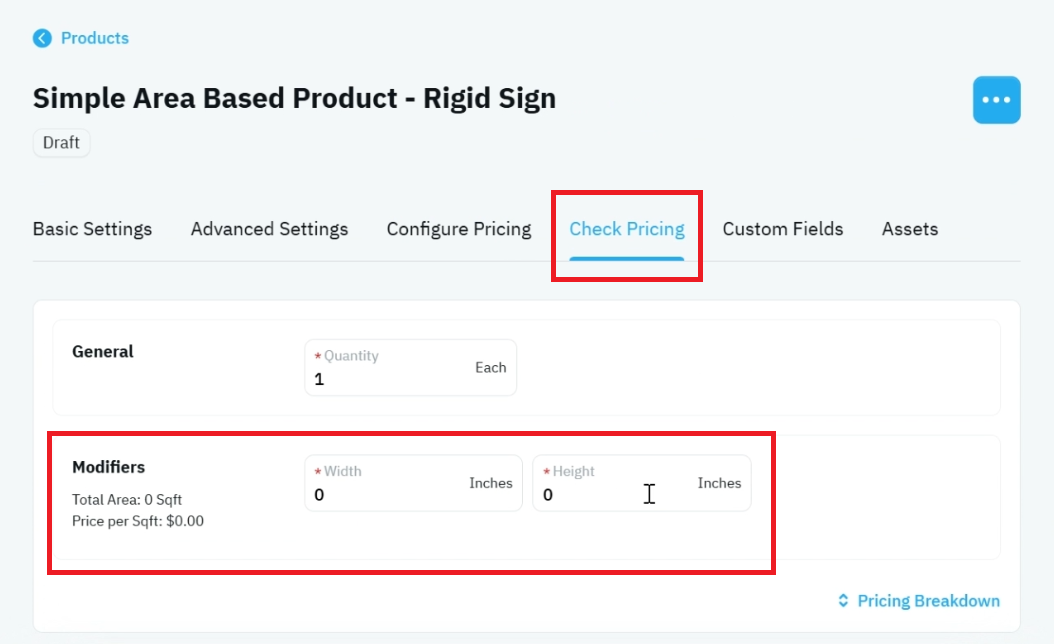Click the Inches unit beside Height
This screenshot has height=644, width=1054.
click(x=719, y=483)
